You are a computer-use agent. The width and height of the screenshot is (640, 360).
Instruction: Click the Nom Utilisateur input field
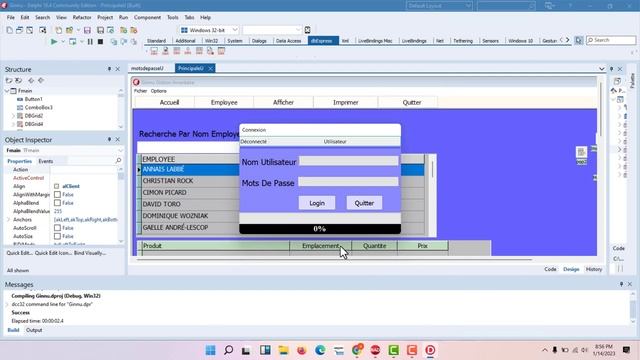pyautogui.click(x=349, y=161)
